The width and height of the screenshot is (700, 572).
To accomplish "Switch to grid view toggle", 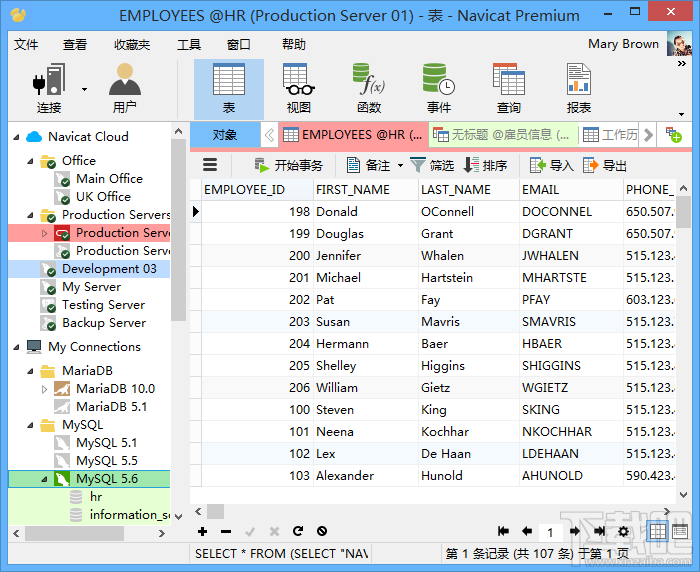I will click(658, 531).
